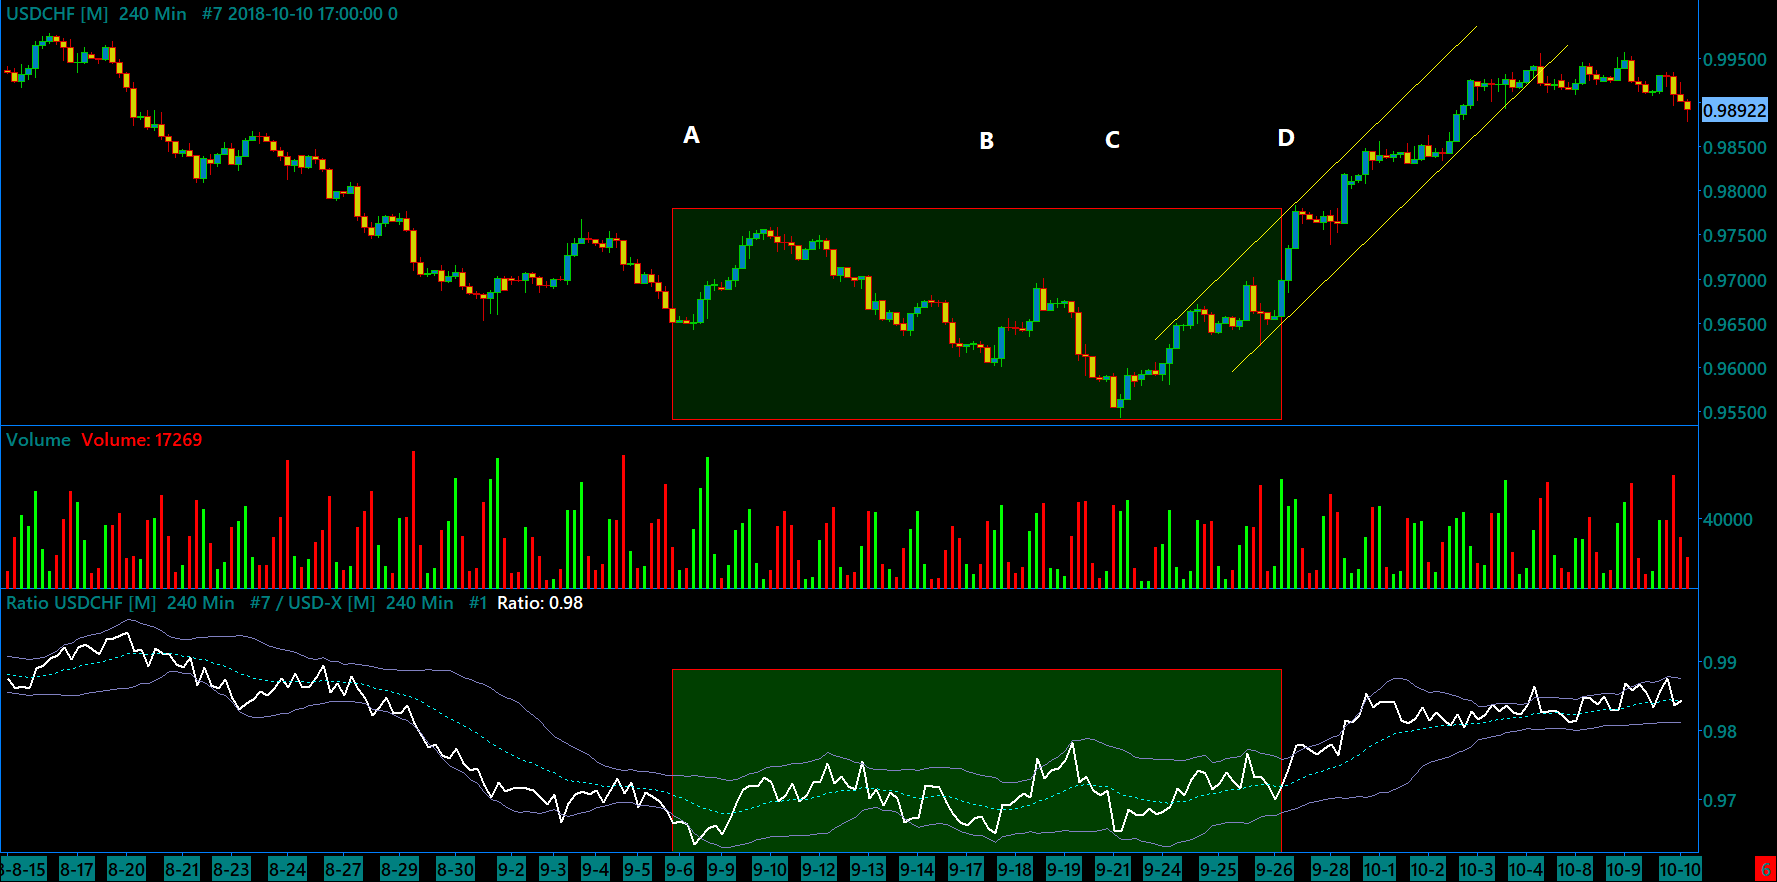Click the USD-X [M] symbol in ratio title
This screenshot has height=882, width=1777.
tap(332, 603)
